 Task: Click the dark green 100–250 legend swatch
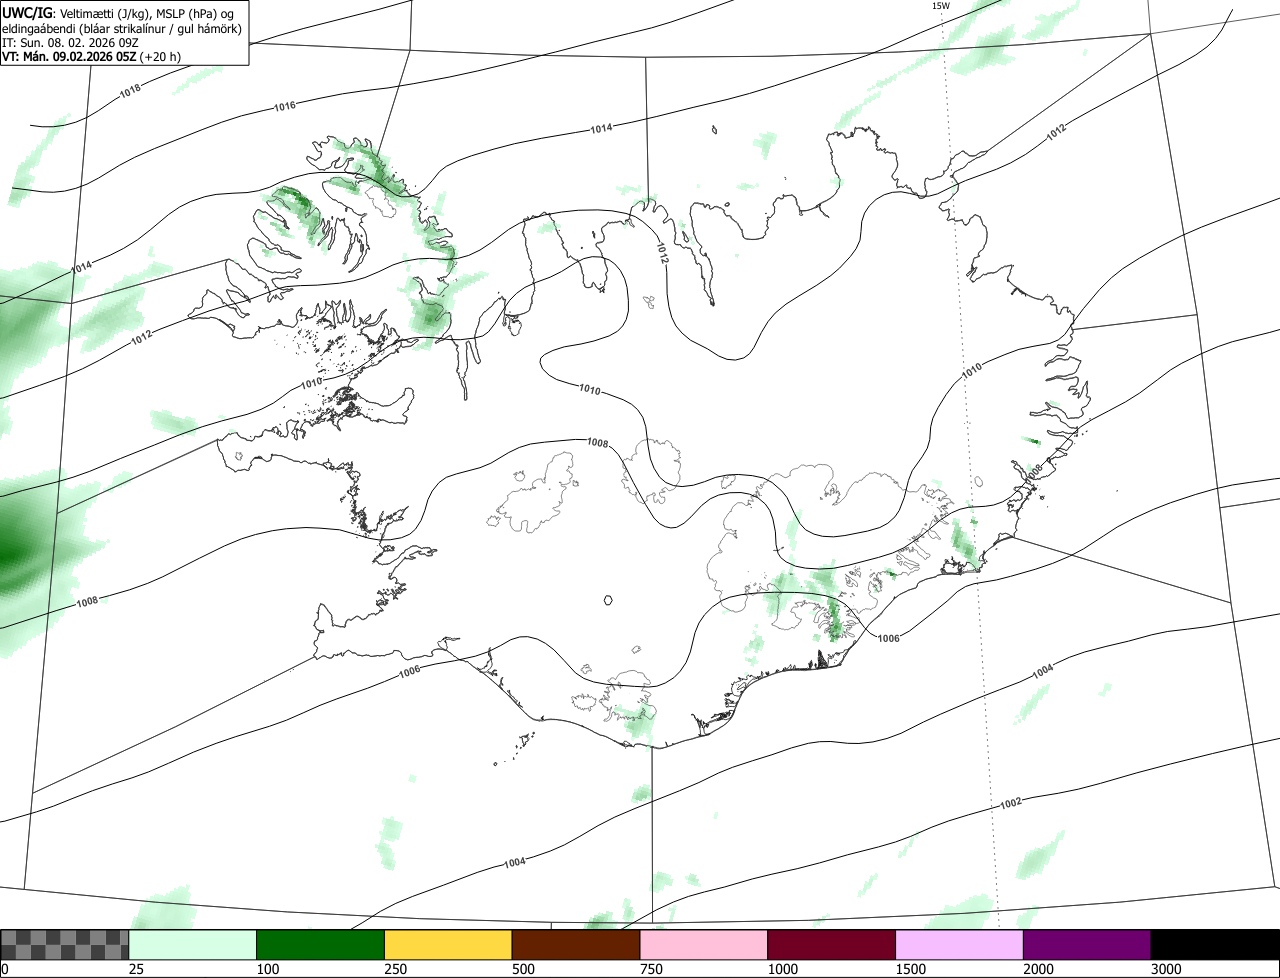(321, 945)
